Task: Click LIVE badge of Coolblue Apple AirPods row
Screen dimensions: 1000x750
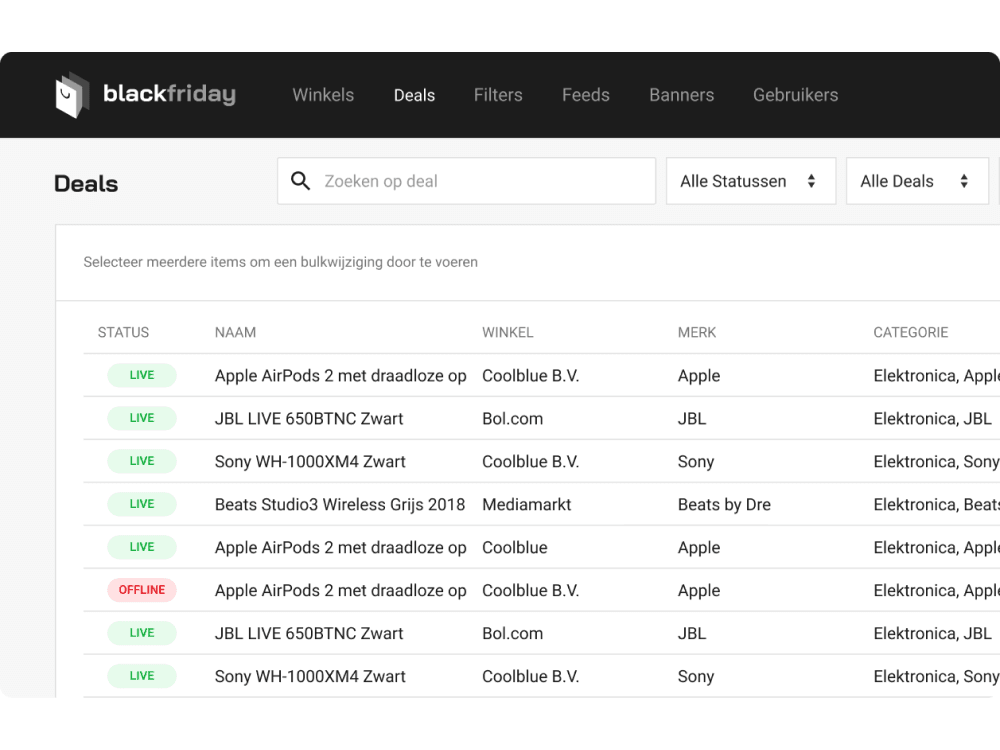Action: (142, 547)
